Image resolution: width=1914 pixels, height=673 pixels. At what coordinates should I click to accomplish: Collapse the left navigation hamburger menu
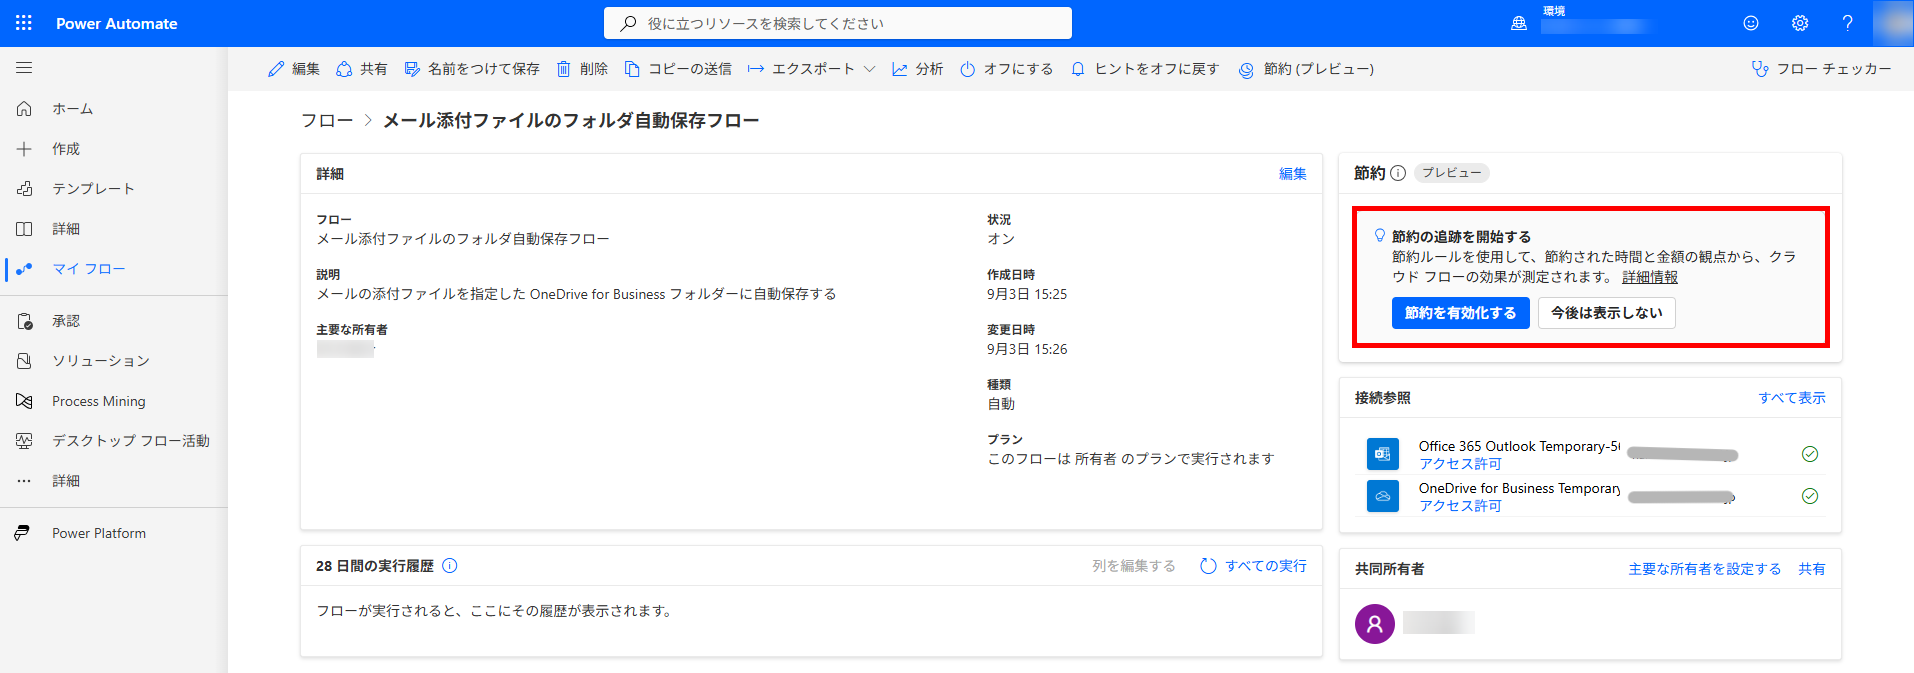[24, 68]
